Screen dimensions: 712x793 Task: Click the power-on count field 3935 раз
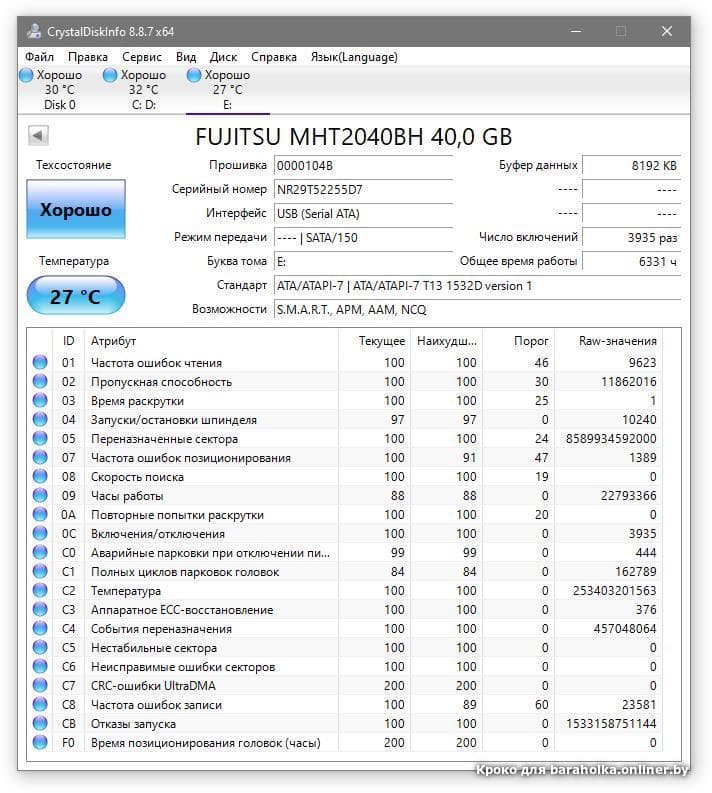[x=632, y=238]
